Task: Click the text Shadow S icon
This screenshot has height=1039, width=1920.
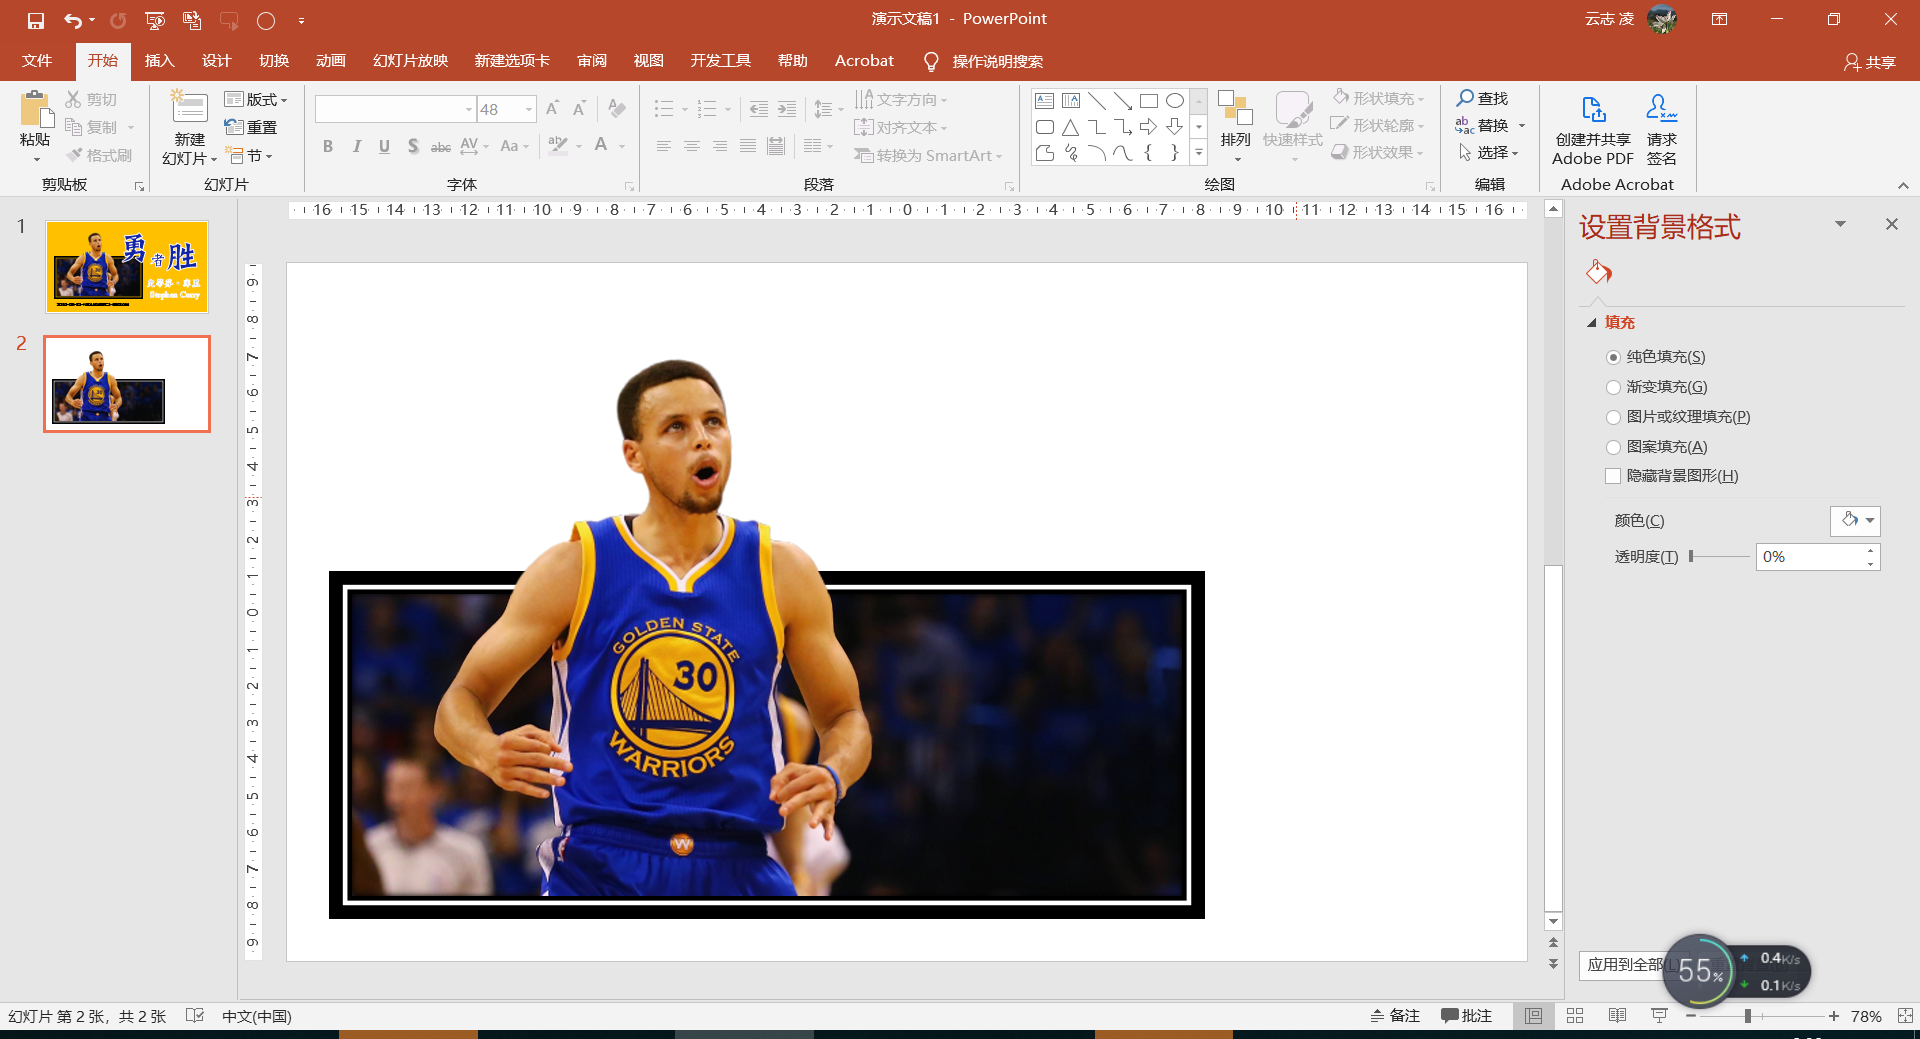Action: 413,146
